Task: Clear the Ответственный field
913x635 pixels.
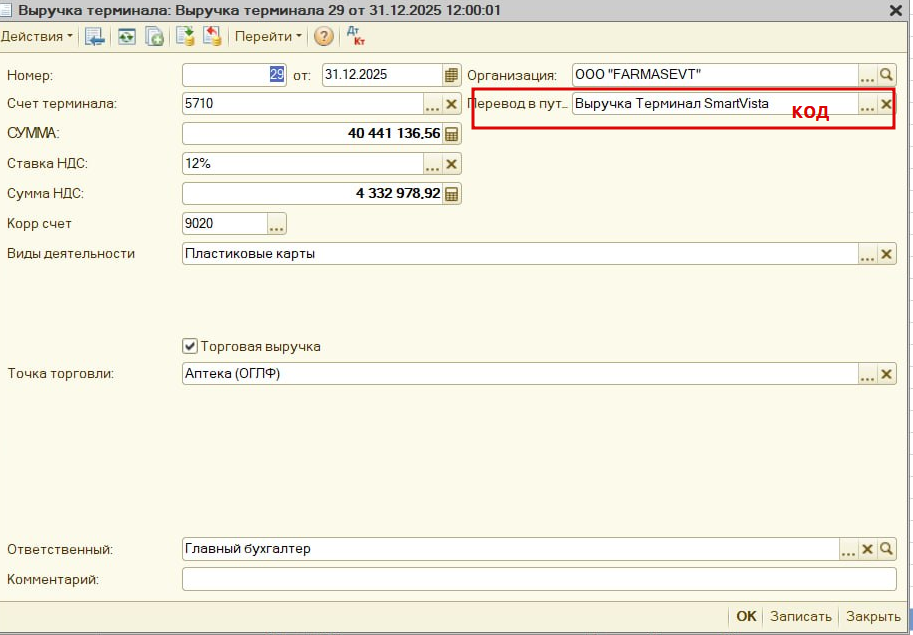Action: point(867,549)
